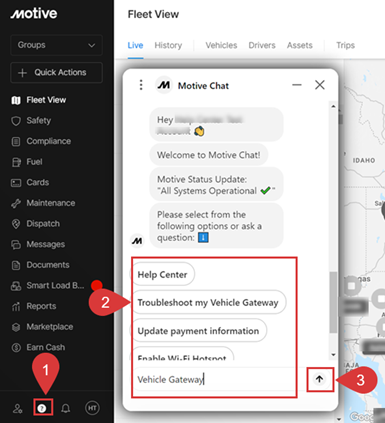The image size is (385, 423).
Task: Minimize the Motive Chat window
Action: [x=297, y=85]
